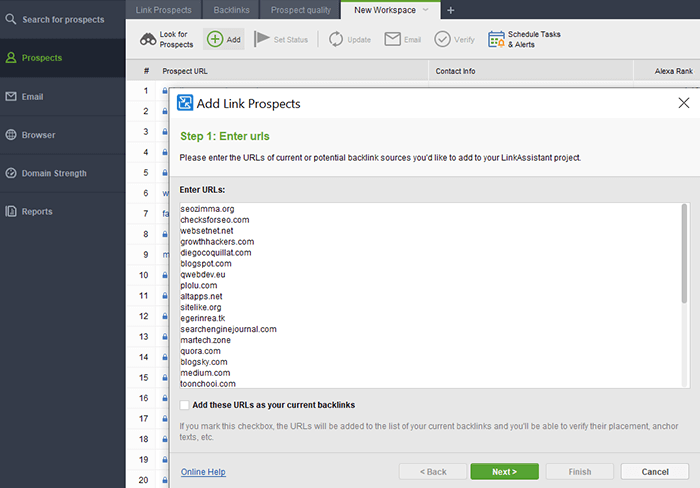Image resolution: width=700 pixels, height=488 pixels.
Task: Click plolu.com in the URL list
Action: click(x=199, y=285)
